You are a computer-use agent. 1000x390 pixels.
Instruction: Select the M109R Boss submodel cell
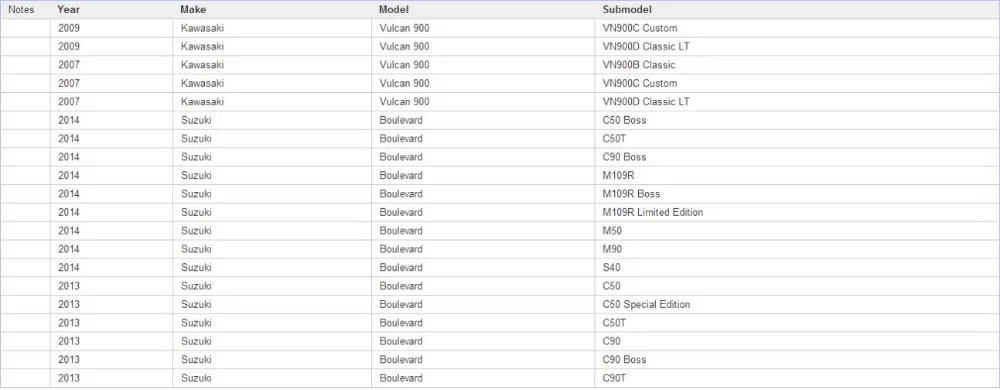point(797,194)
